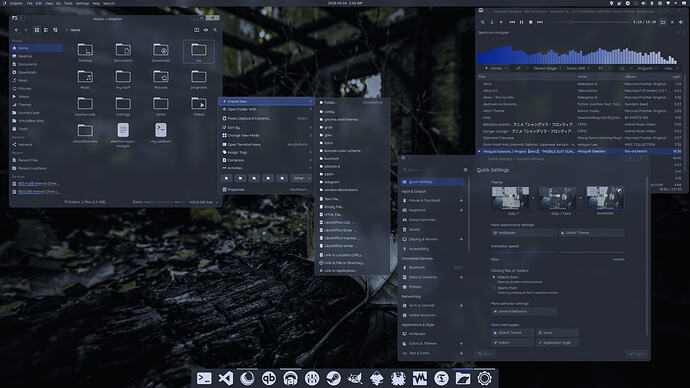Select the middle dark theme thumbnail
690x388 pixels.
(558, 198)
